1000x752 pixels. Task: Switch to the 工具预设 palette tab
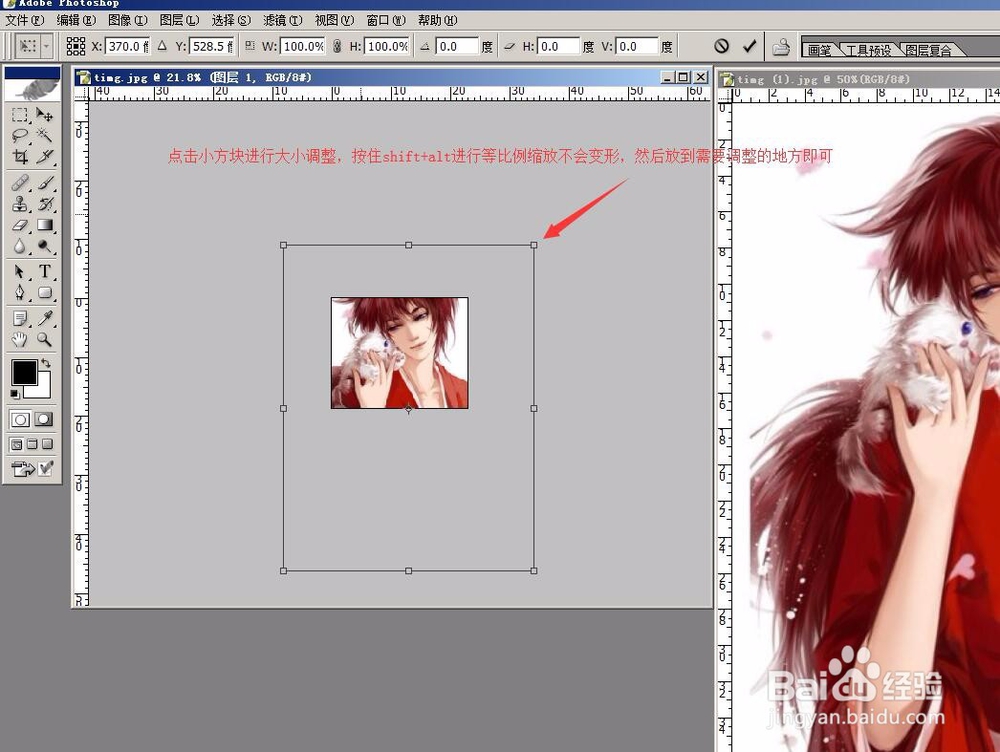869,50
